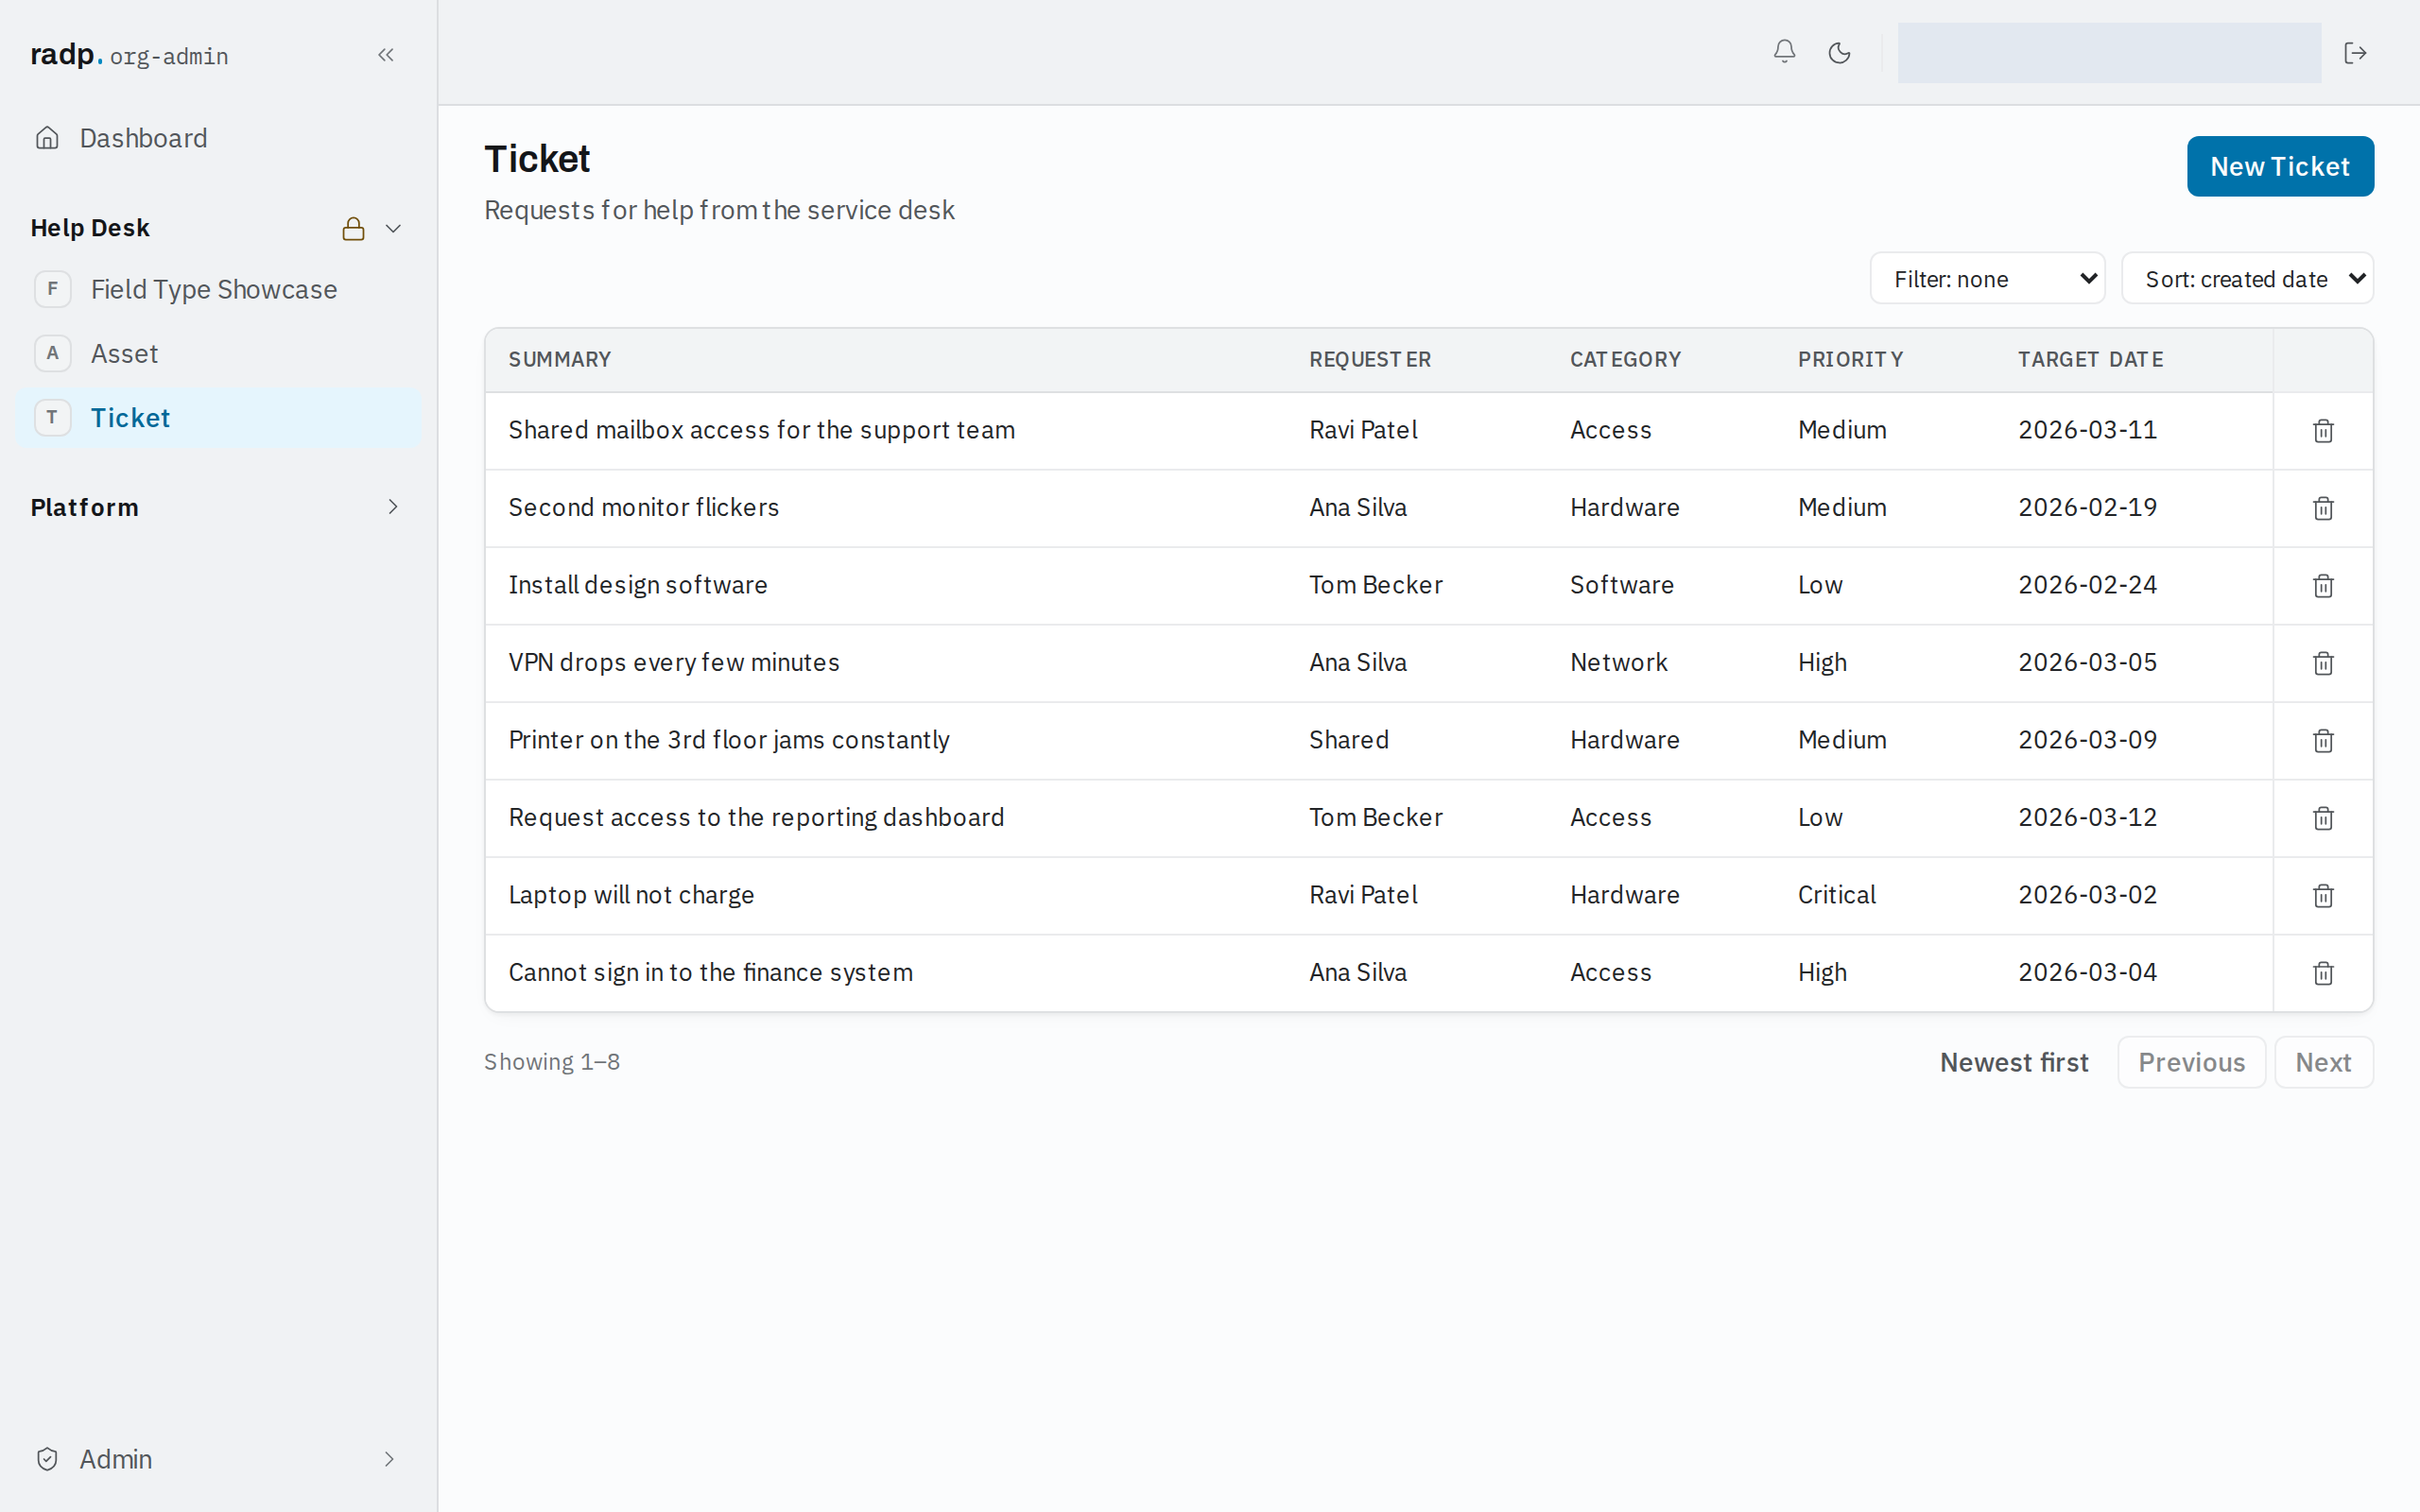
Task: Collapse the sidebar with double-chevron icon
Action: 386,55
